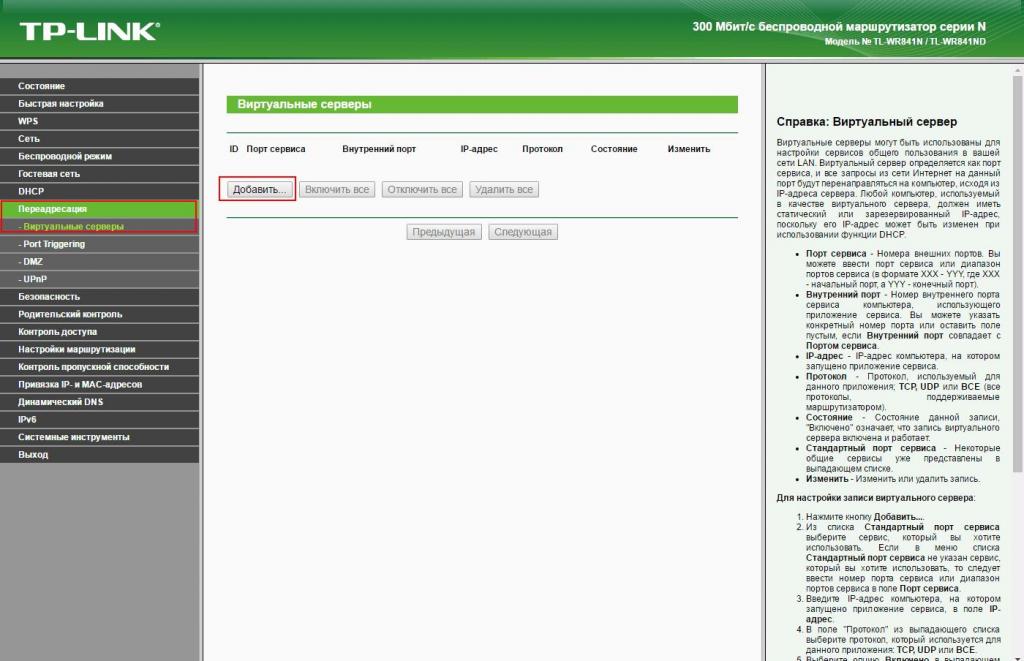Select Виртуальные серверы submenu item
Screen dimensions: 1024x661
(99, 227)
